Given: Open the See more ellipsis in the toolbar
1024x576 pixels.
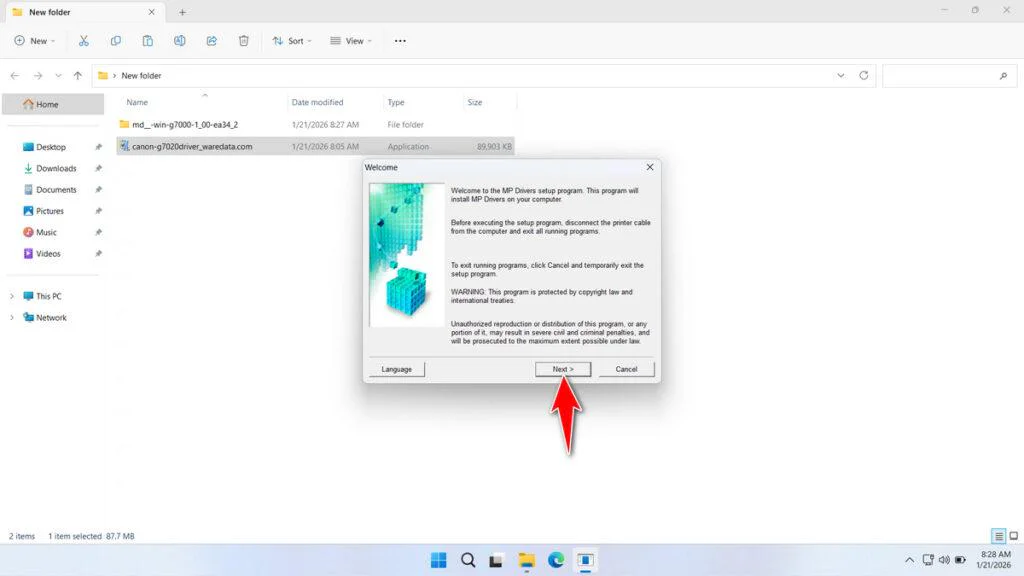Looking at the screenshot, I should pyautogui.click(x=400, y=41).
